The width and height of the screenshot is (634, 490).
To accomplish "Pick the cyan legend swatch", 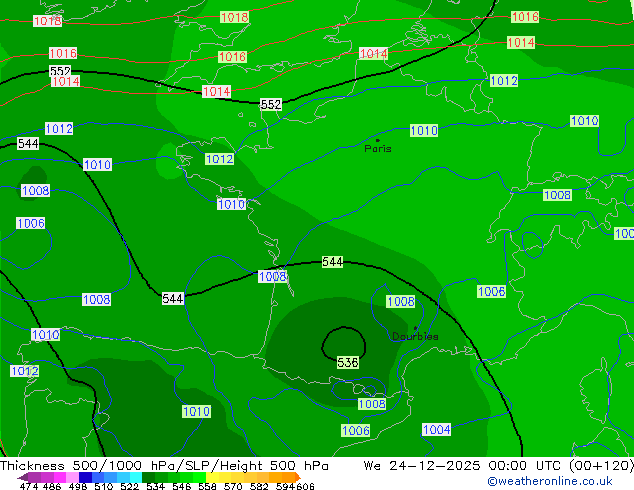I will click(x=136, y=477).
